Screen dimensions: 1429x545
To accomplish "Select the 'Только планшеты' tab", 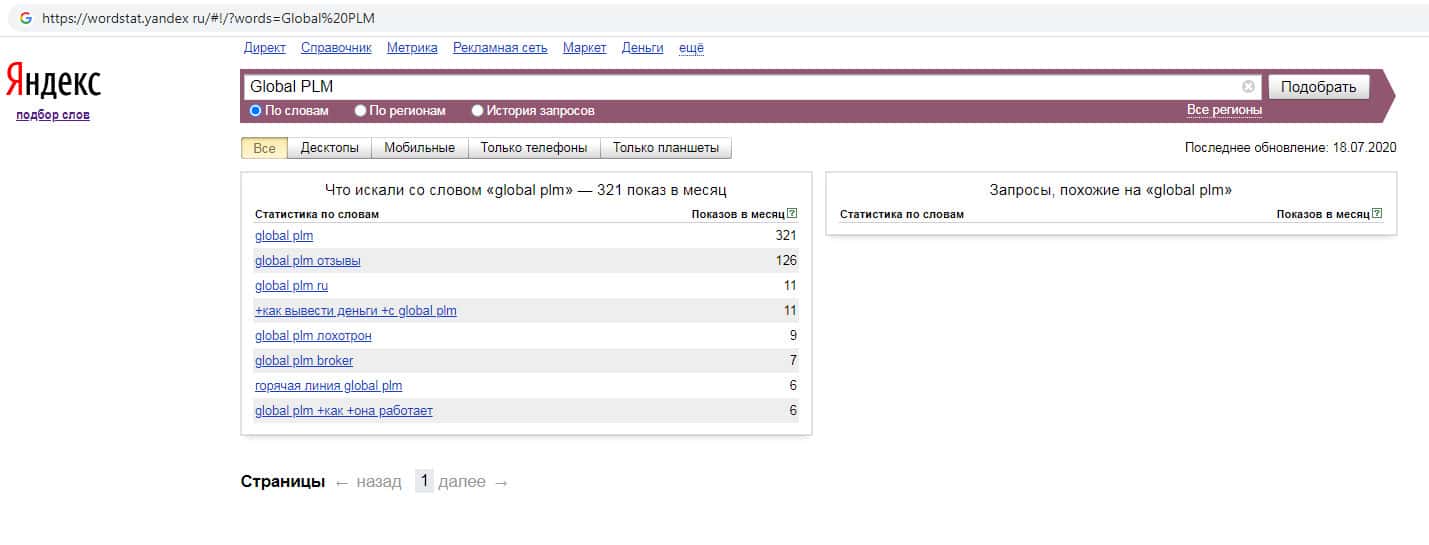I will click(665, 148).
